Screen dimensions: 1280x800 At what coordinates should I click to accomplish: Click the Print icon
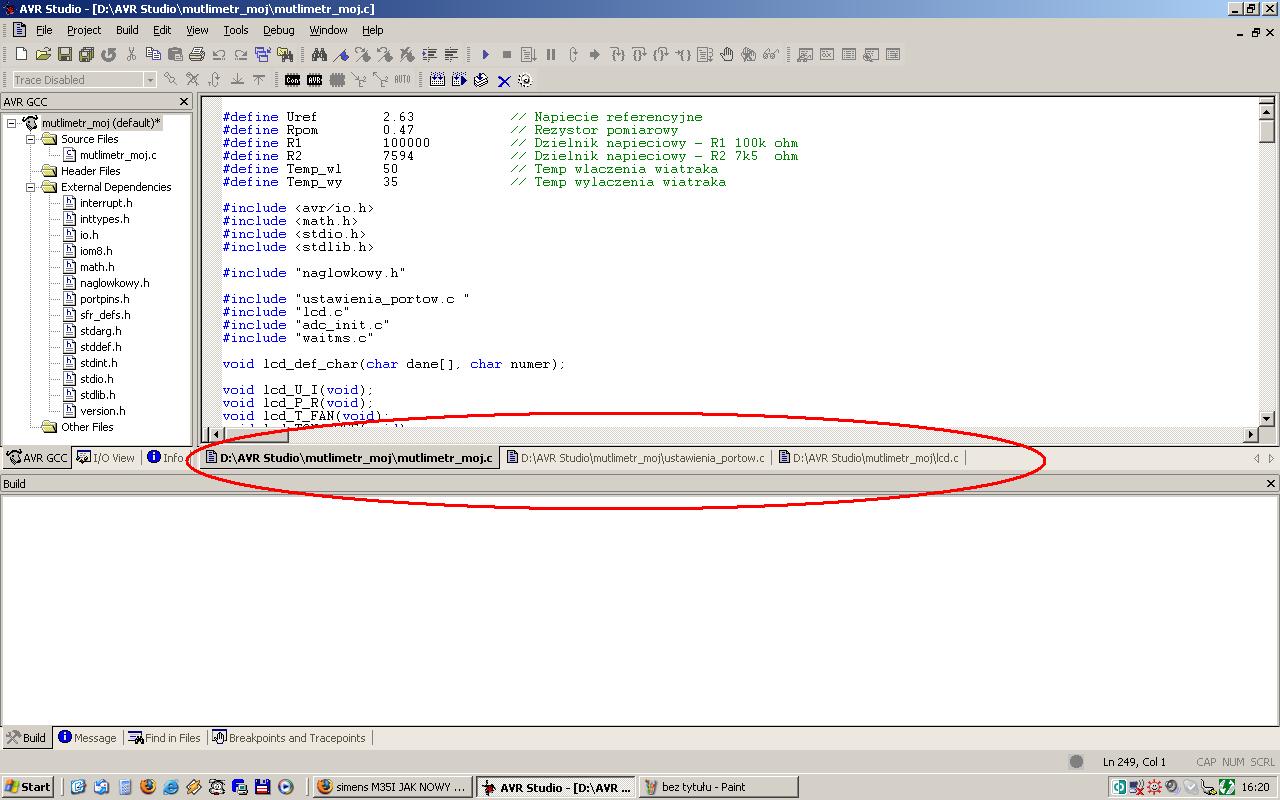click(x=197, y=54)
